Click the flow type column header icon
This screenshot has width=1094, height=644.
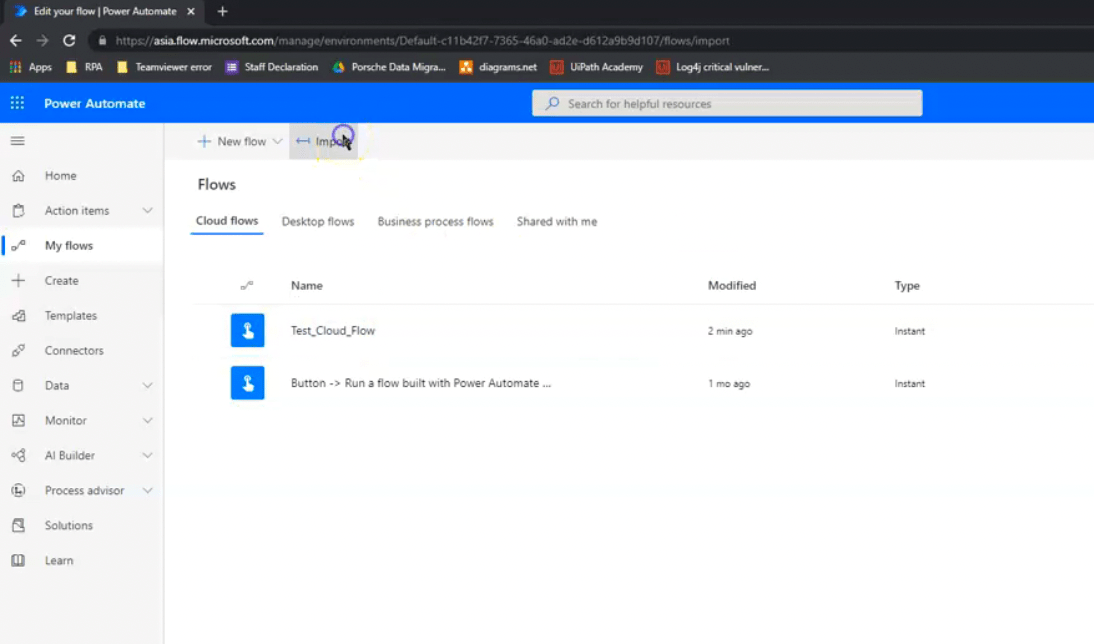coord(247,285)
